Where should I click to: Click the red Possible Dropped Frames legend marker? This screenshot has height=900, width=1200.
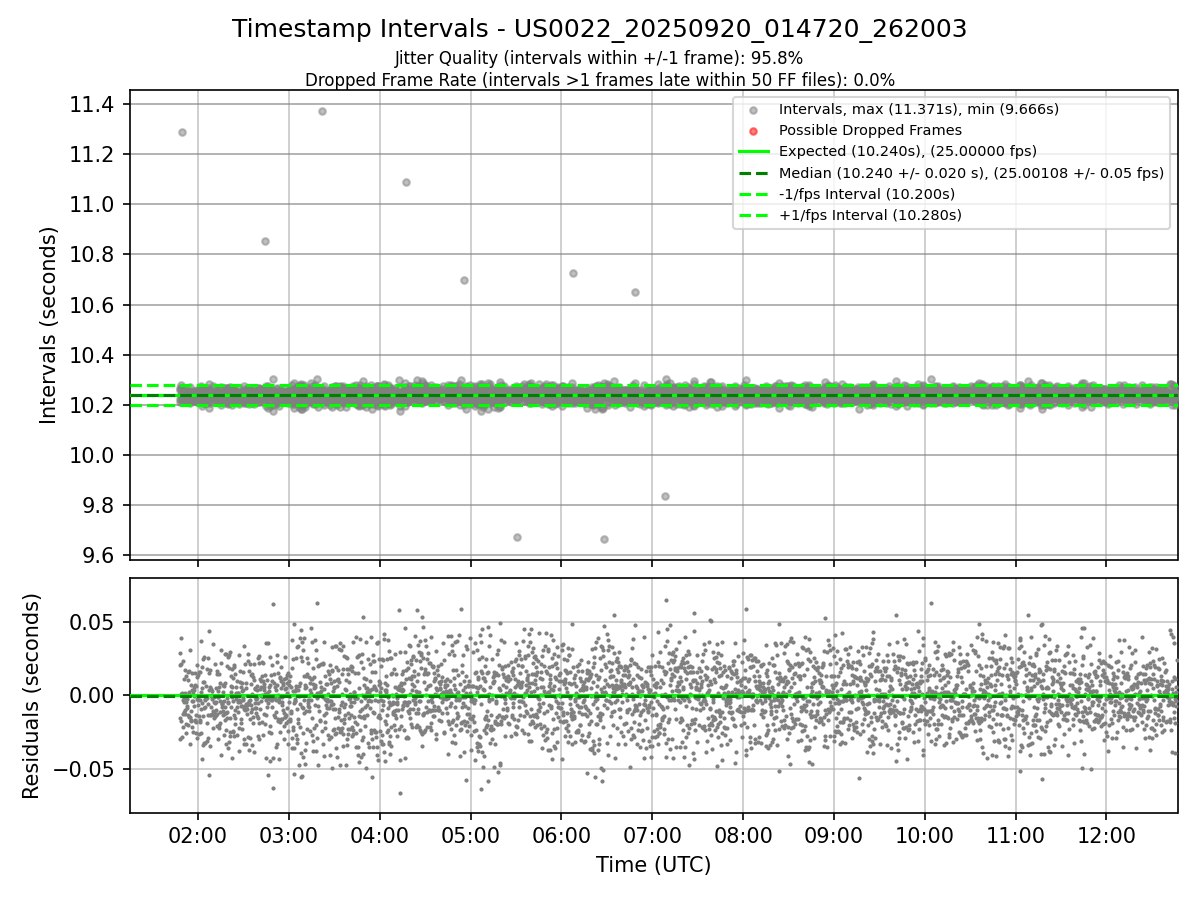coord(754,131)
